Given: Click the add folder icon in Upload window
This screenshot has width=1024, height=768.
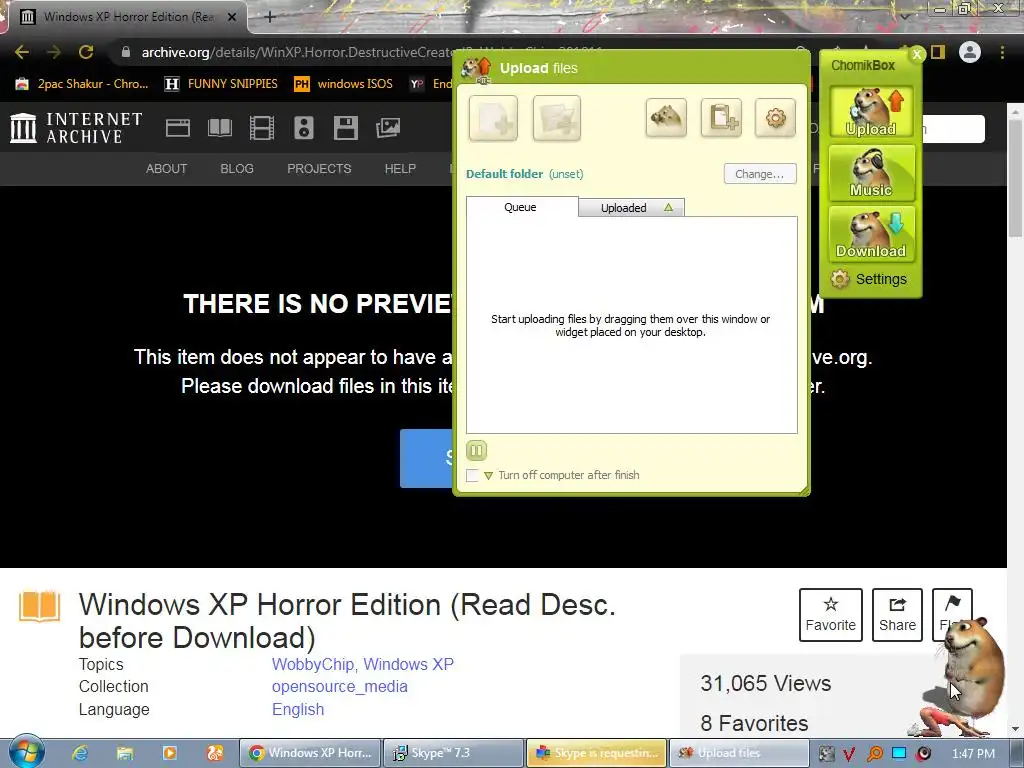Looking at the screenshot, I should [556, 118].
